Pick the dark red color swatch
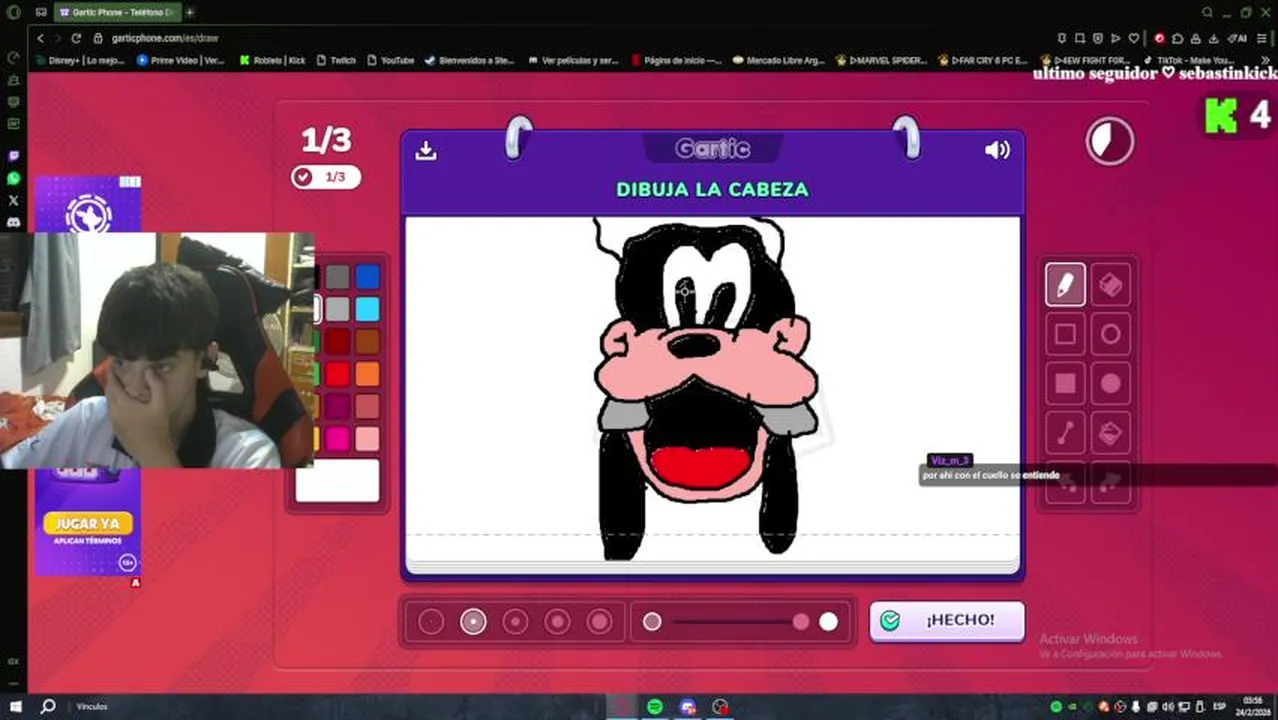1278x720 pixels. click(337, 341)
